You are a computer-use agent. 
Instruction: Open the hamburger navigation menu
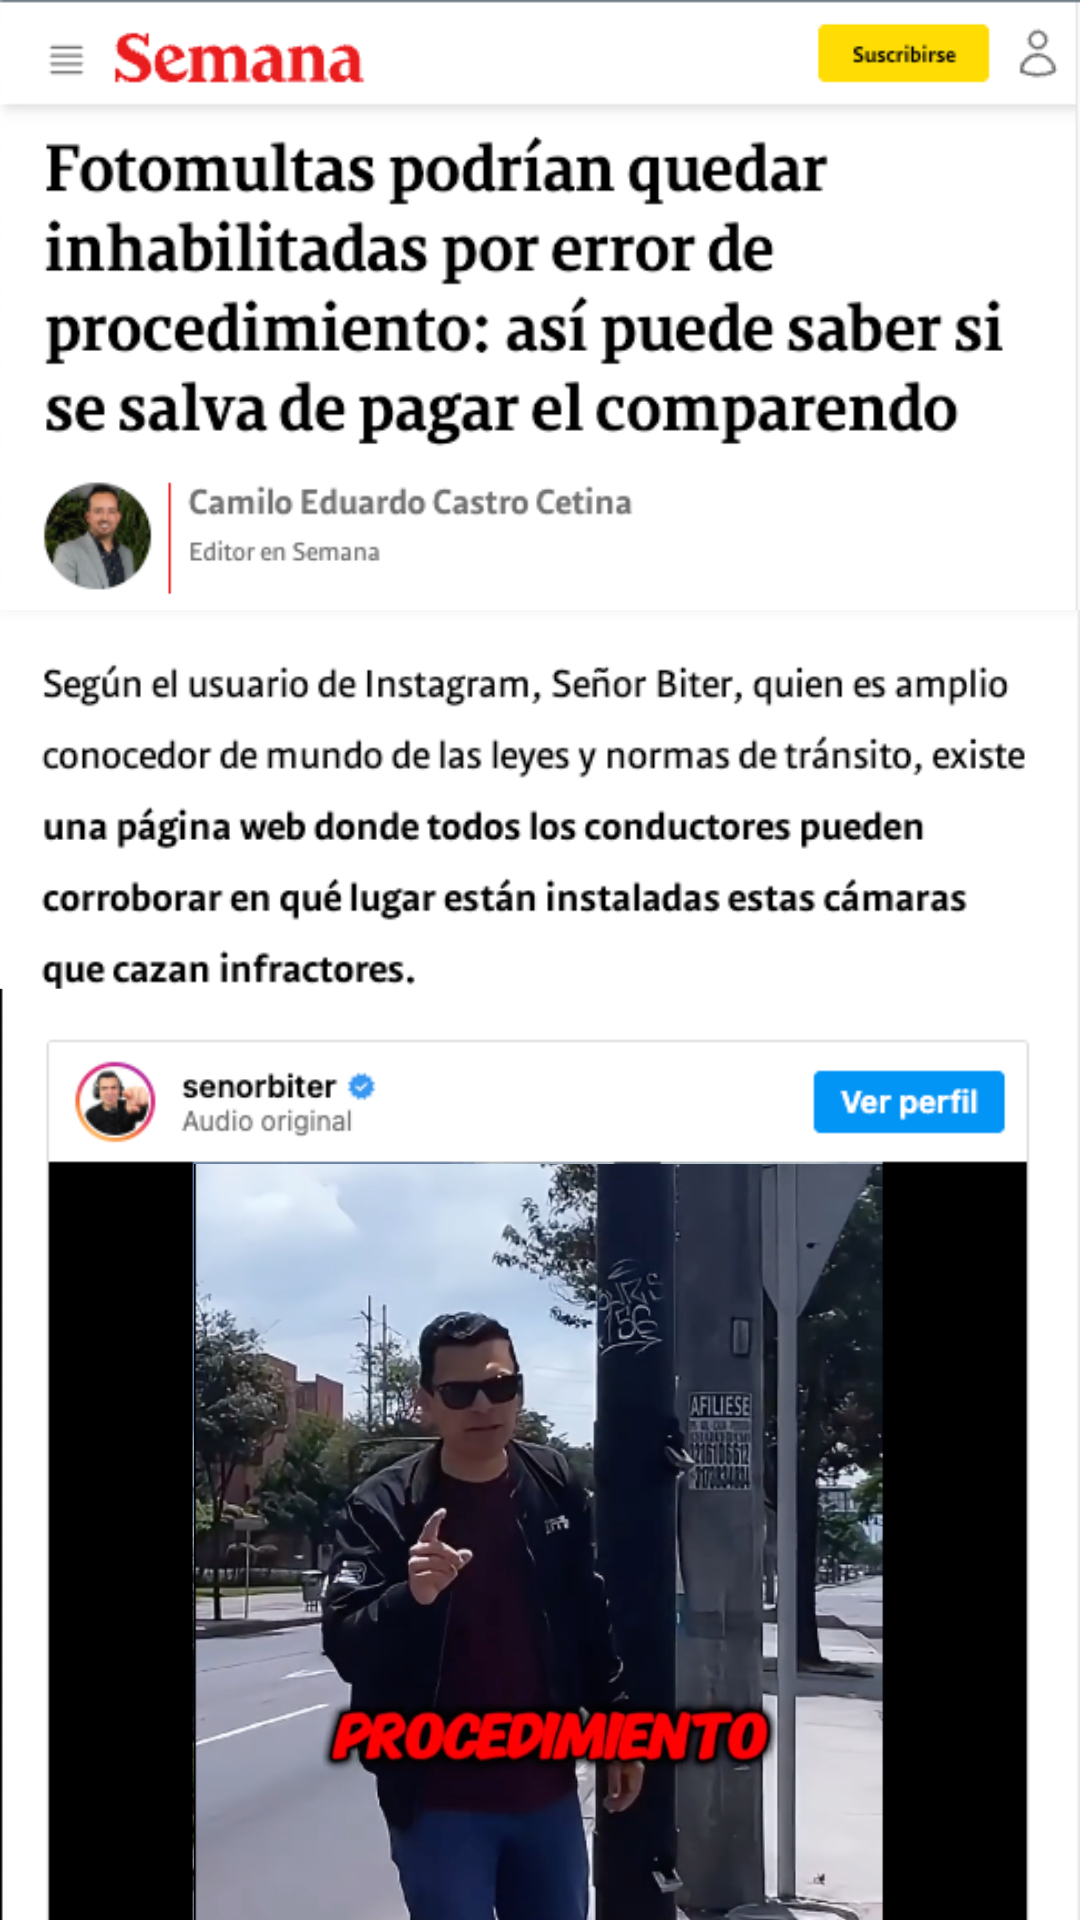pos(66,60)
